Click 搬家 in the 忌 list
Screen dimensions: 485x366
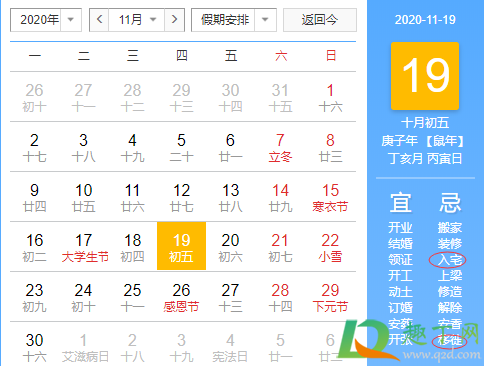tap(450, 228)
